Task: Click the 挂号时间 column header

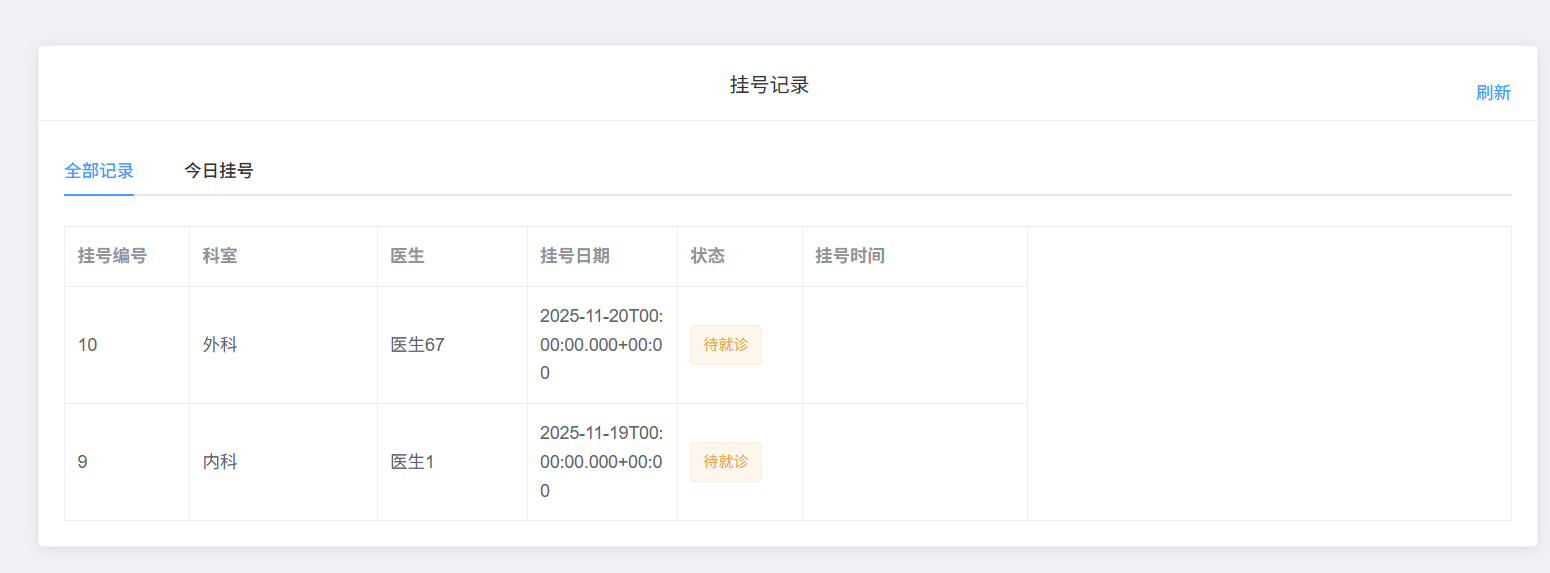Action: (850, 256)
